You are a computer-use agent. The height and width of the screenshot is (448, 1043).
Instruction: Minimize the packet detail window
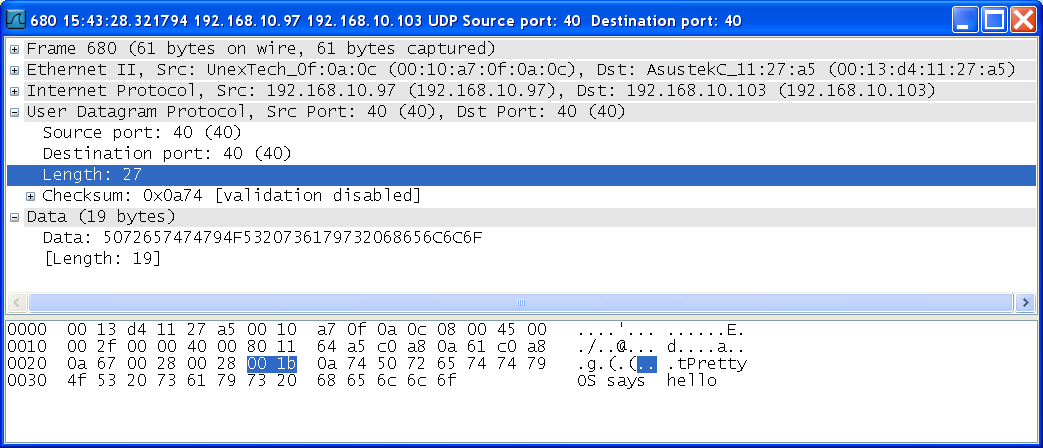[x=965, y=20]
